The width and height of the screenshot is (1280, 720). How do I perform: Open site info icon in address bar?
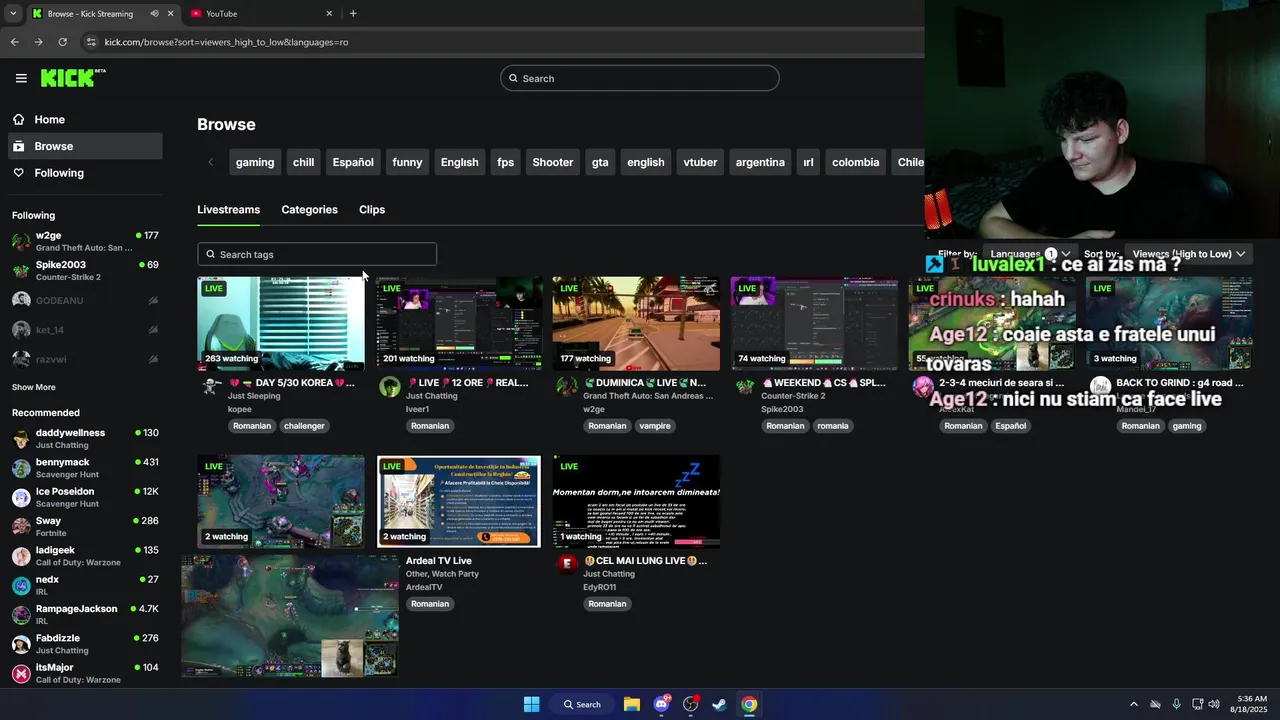pyautogui.click(x=91, y=42)
